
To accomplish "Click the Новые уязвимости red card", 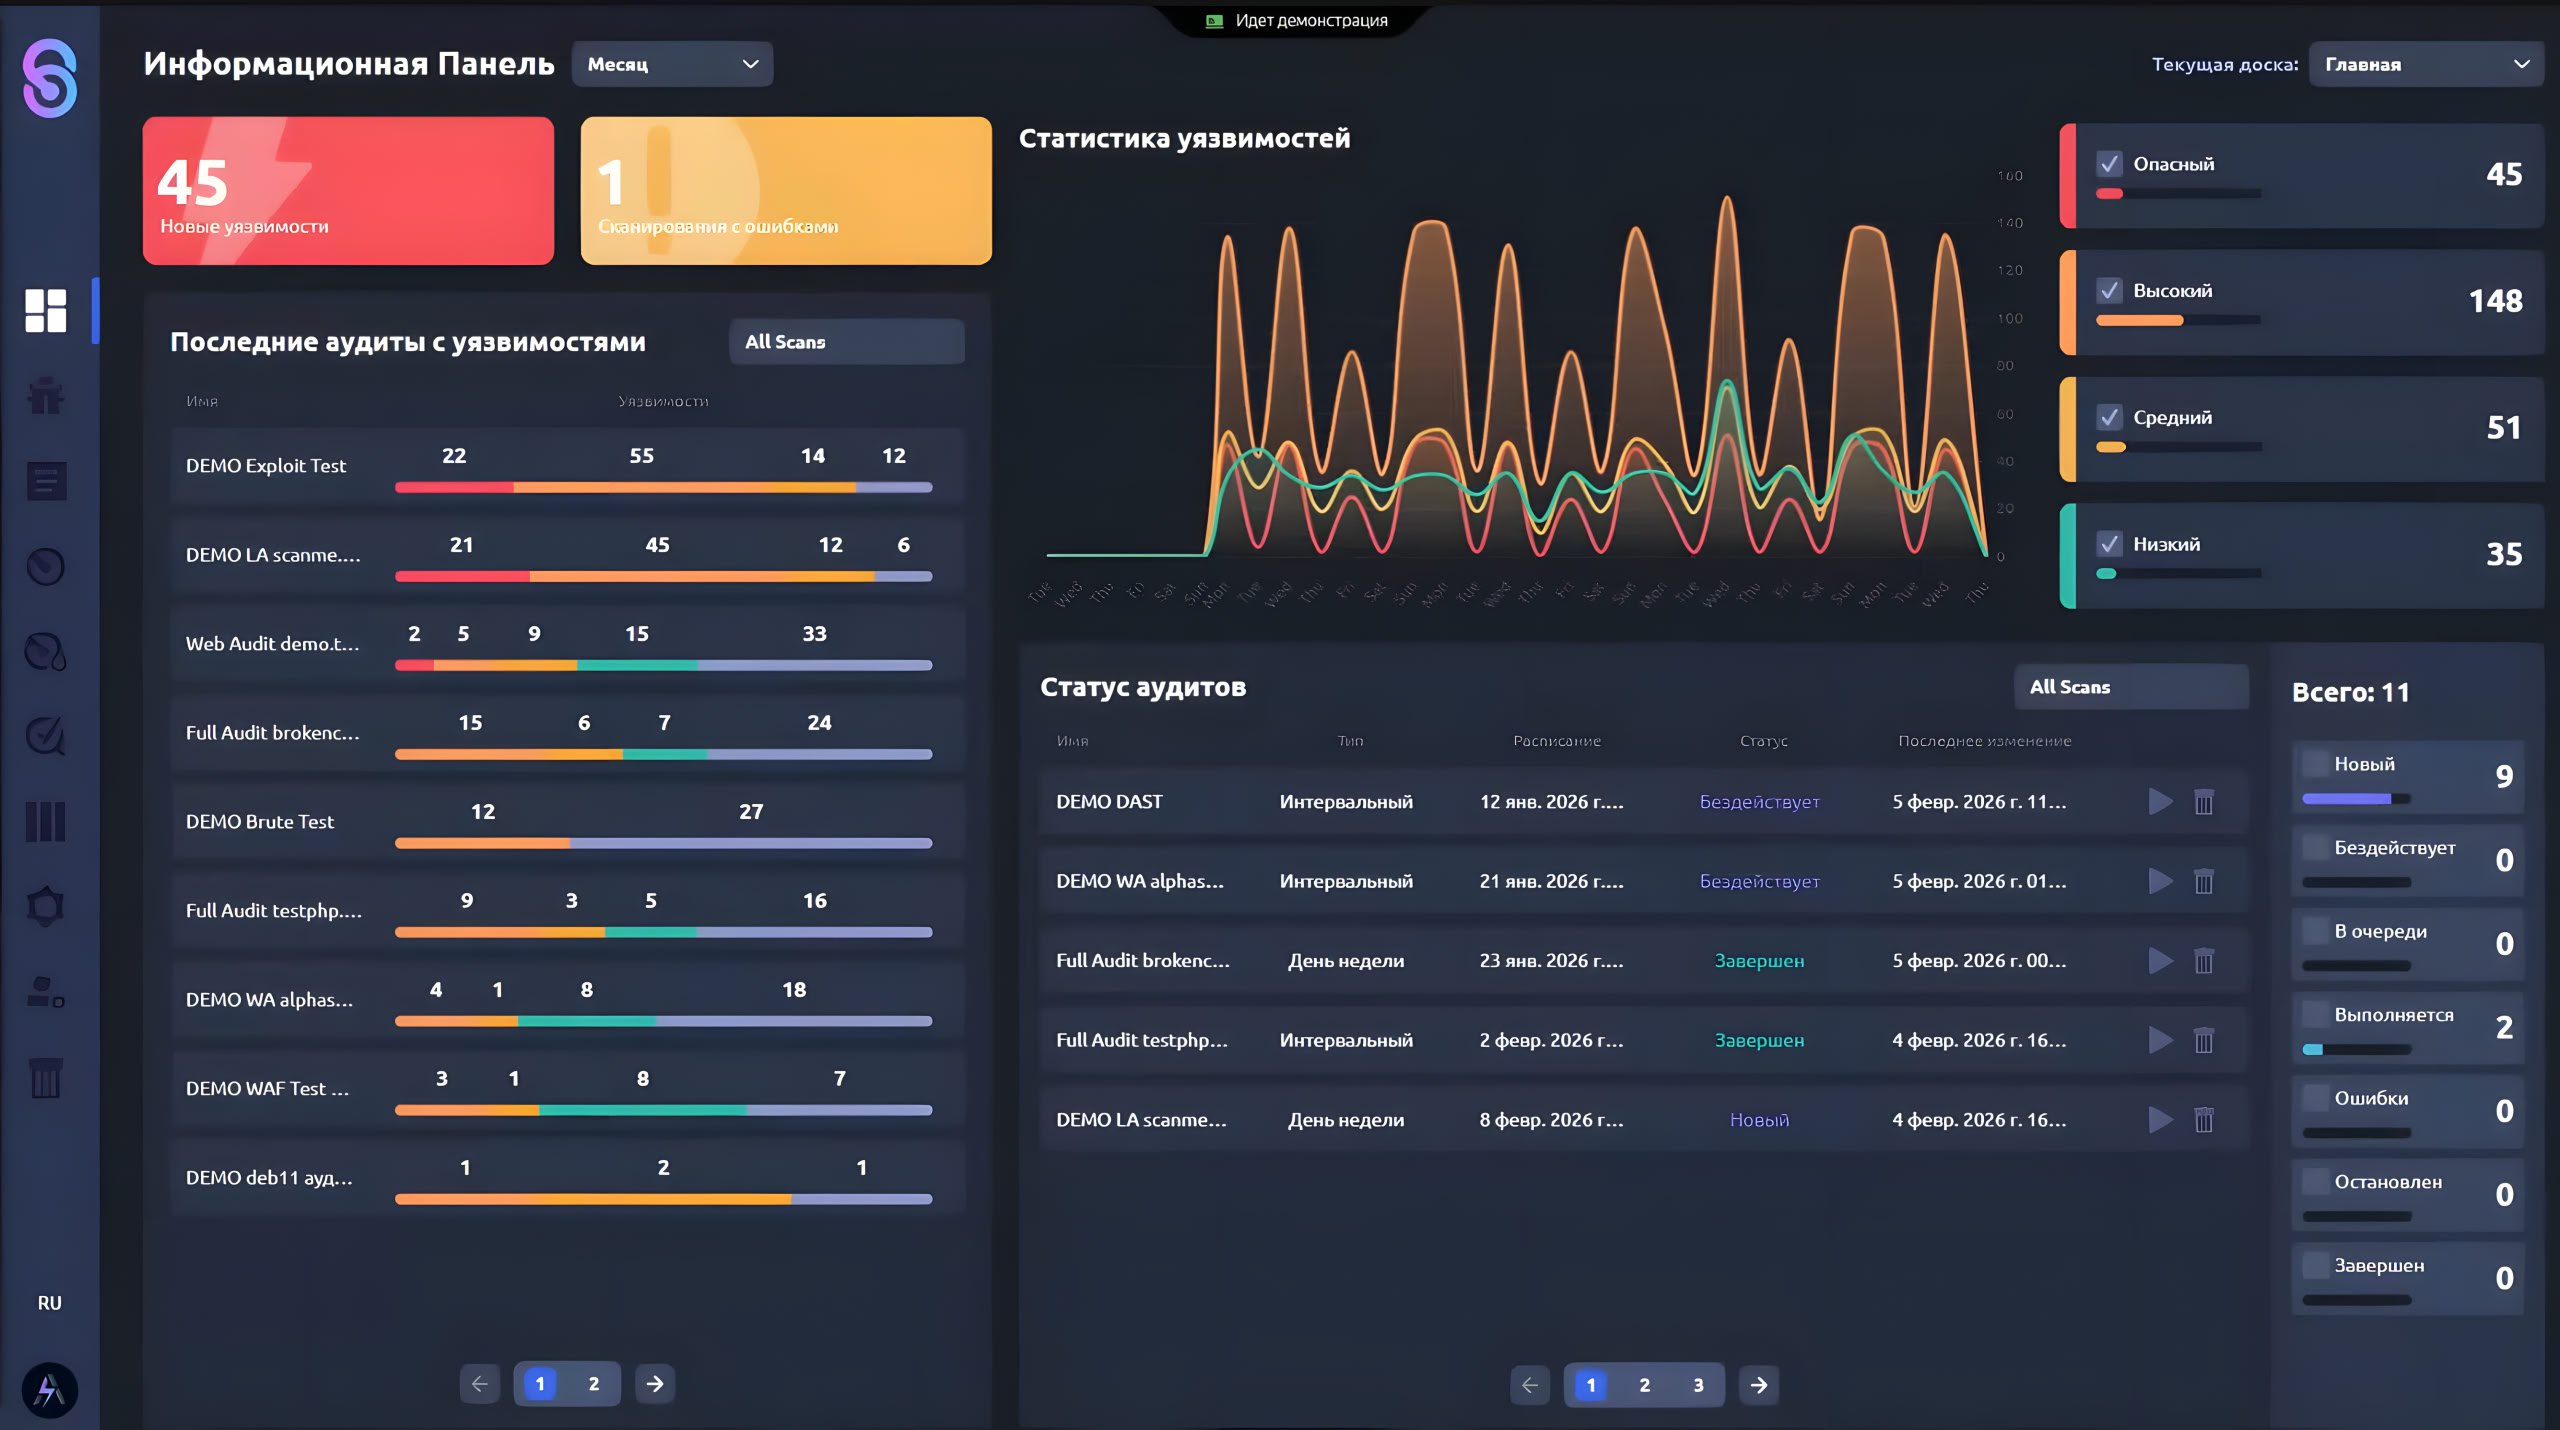I will (348, 191).
